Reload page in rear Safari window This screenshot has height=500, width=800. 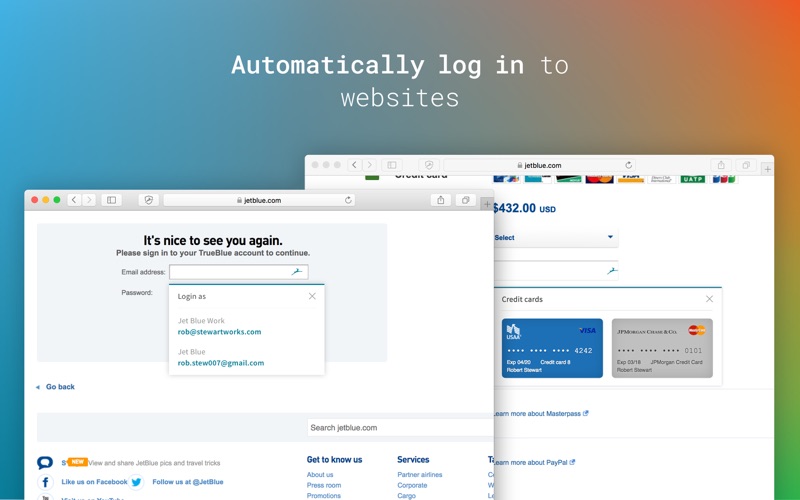tap(629, 165)
